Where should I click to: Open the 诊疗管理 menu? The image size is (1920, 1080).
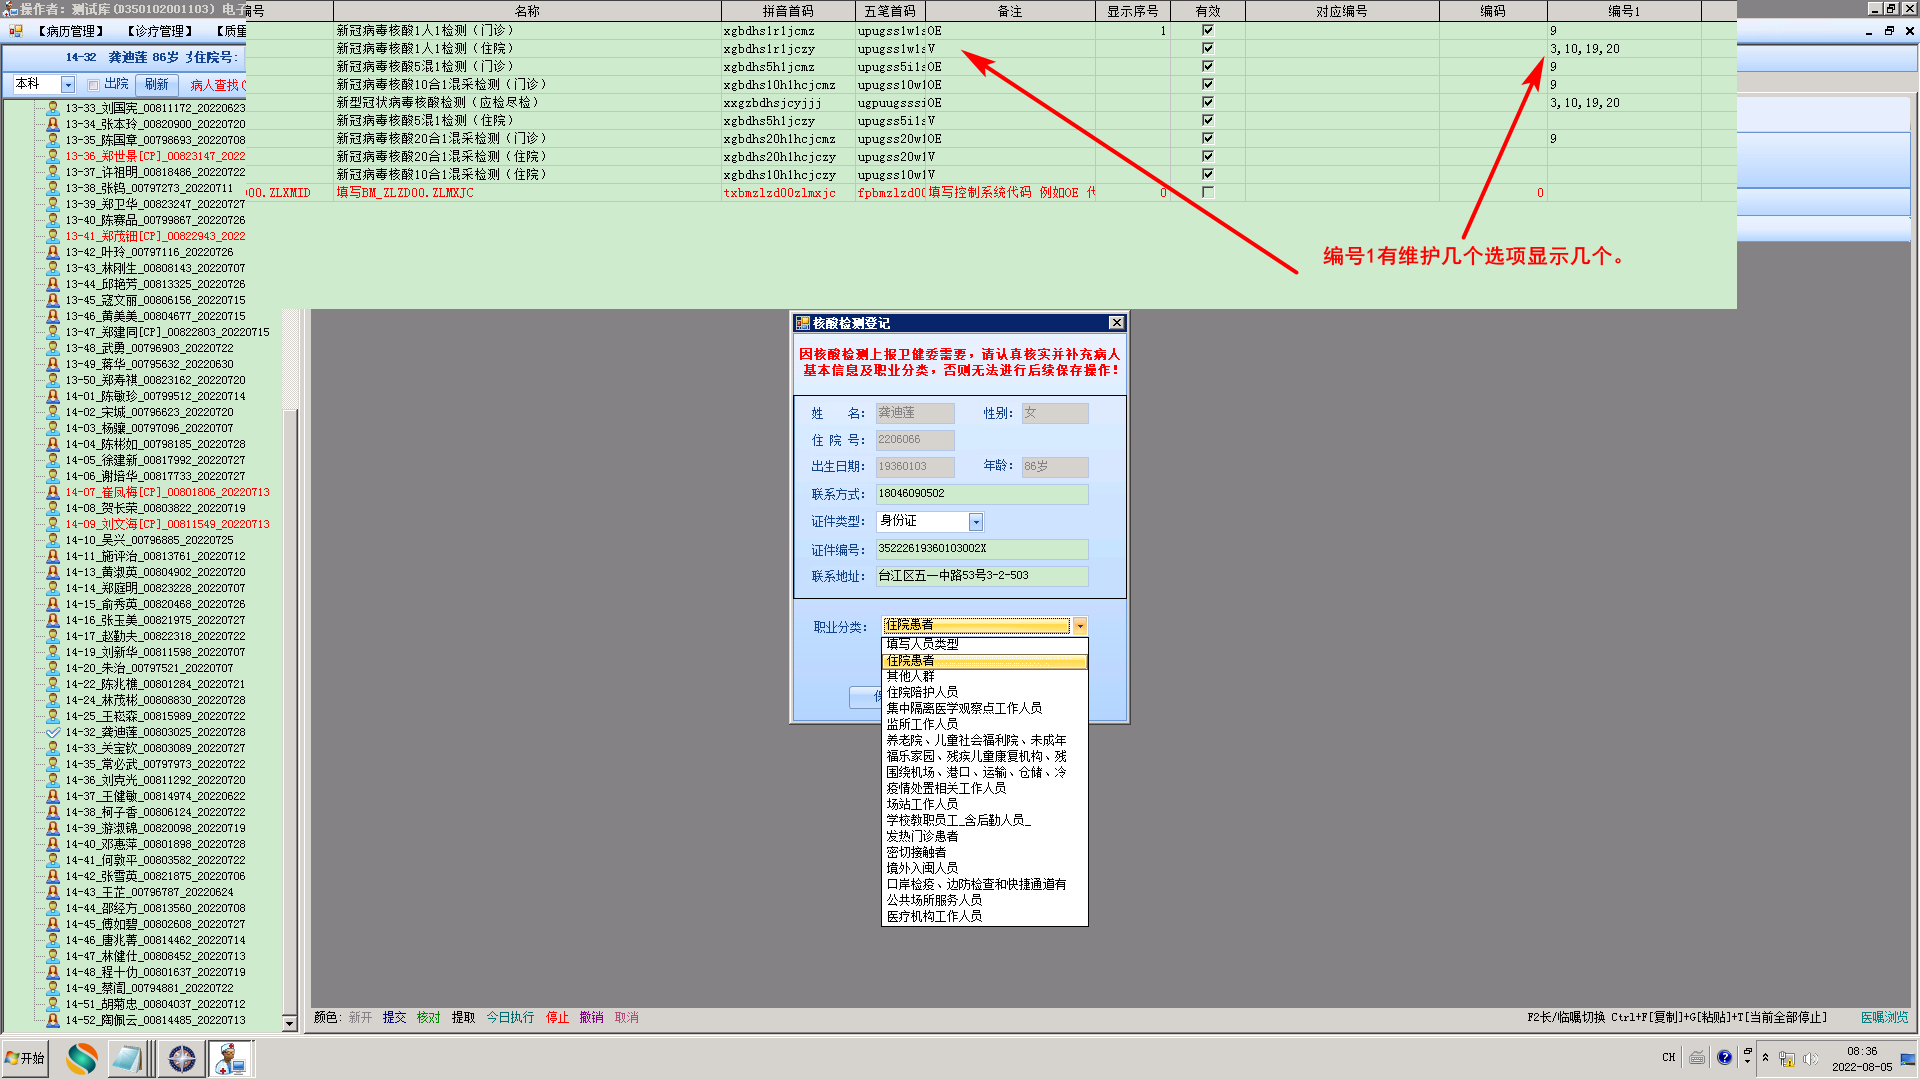pos(159,31)
